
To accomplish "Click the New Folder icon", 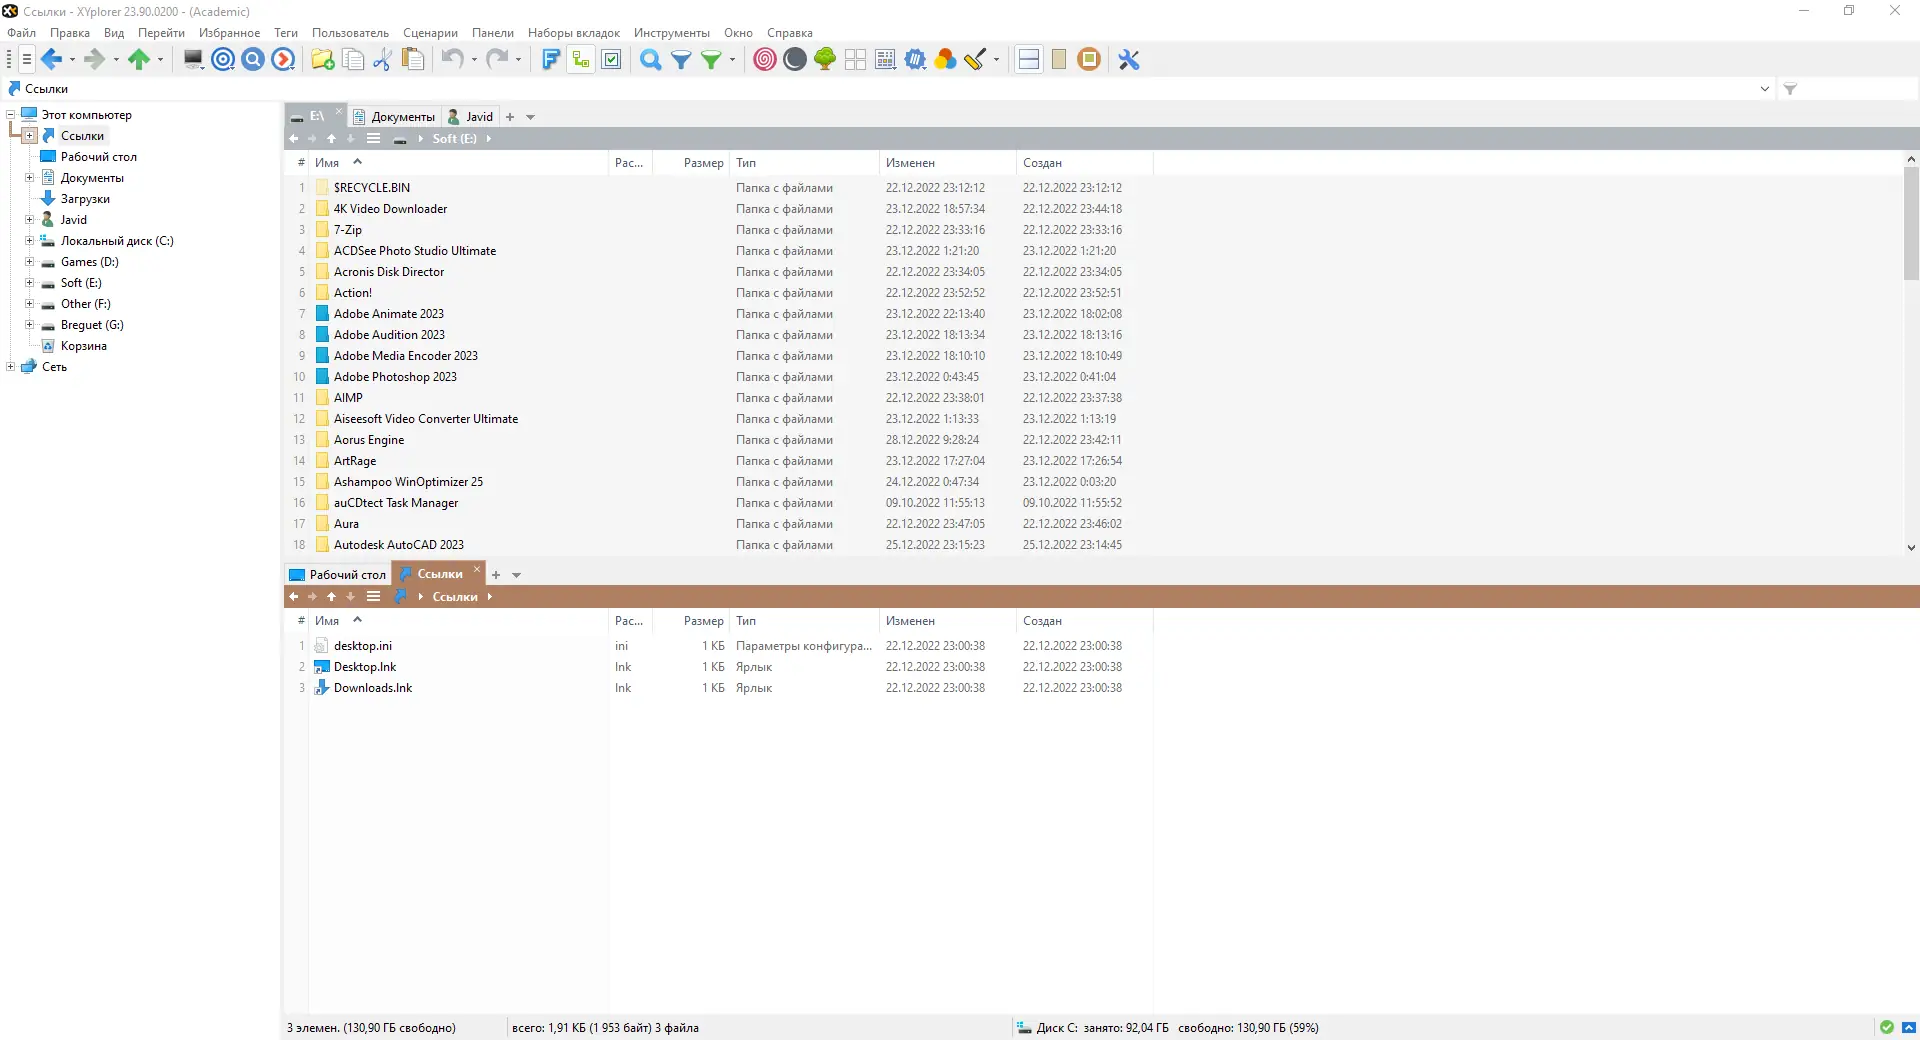I will pos(321,59).
